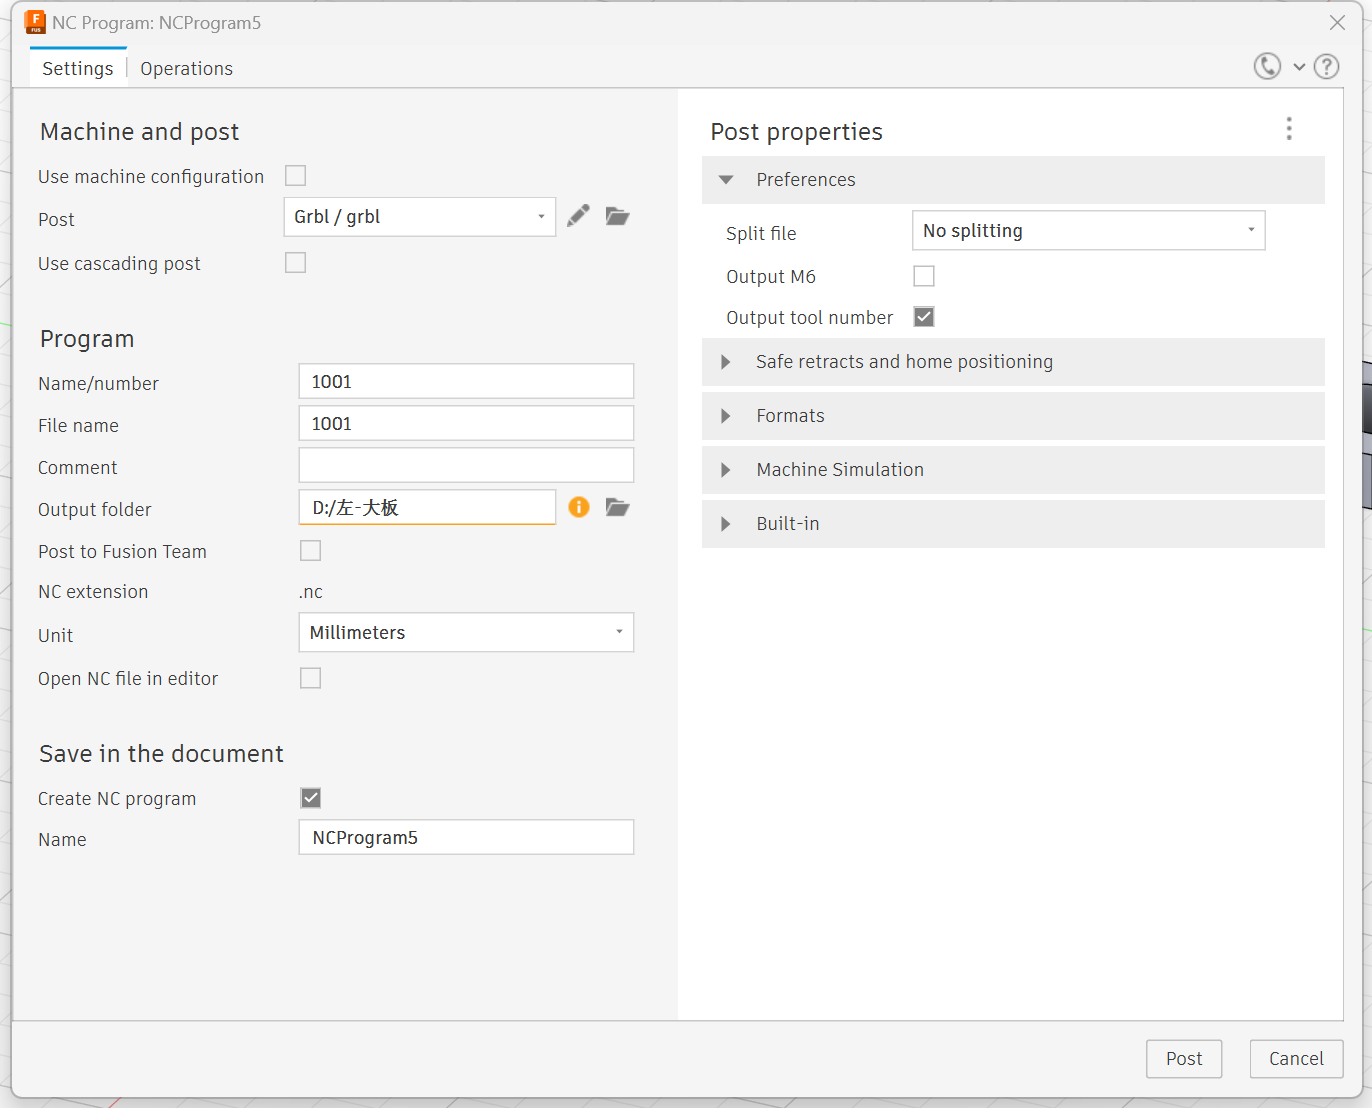The height and width of the screenshot is (1108, 1372).
Task: Collapse the Preferences section
Action: pos(1013,180)
